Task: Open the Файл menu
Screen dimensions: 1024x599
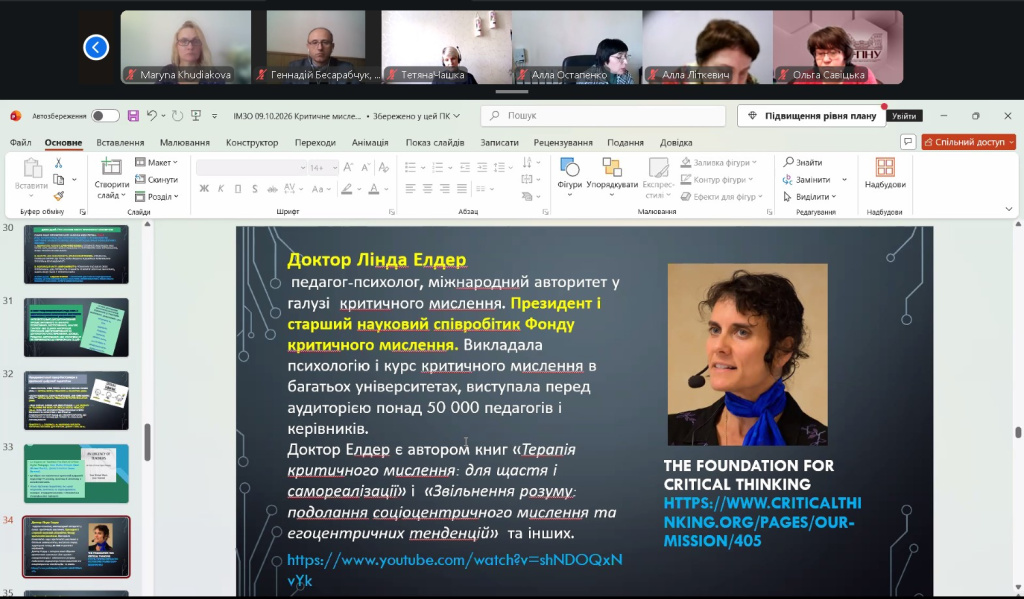Action: tap(21, 142)
